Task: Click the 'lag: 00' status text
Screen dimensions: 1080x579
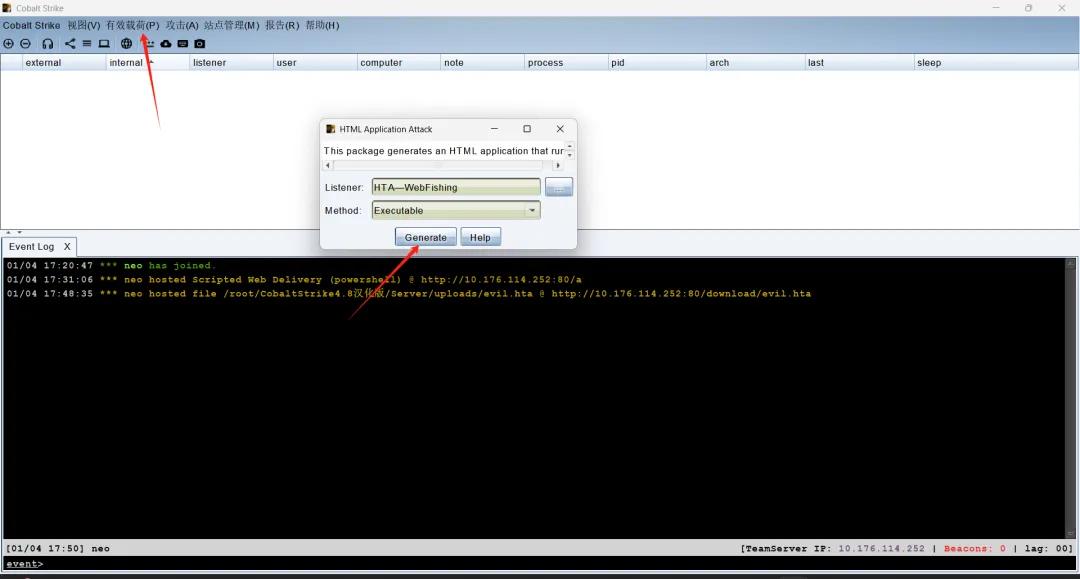Action: pos(1048,549)
